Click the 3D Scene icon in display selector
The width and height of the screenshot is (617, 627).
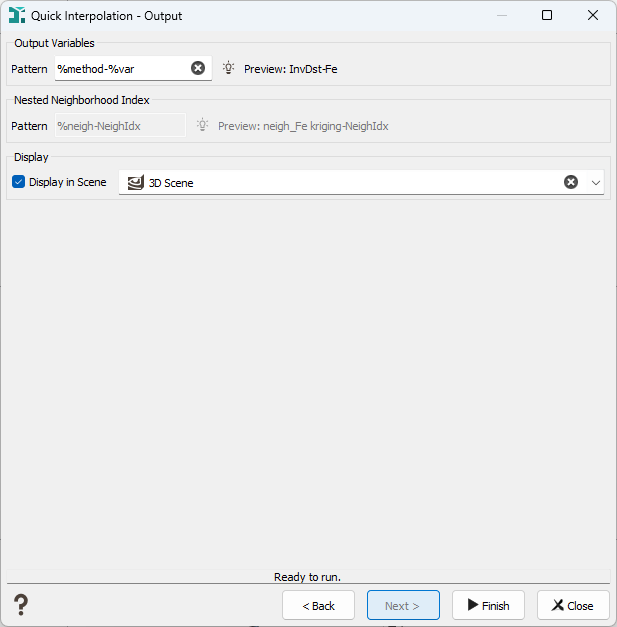pyautogui.click(x=136, y=183)
